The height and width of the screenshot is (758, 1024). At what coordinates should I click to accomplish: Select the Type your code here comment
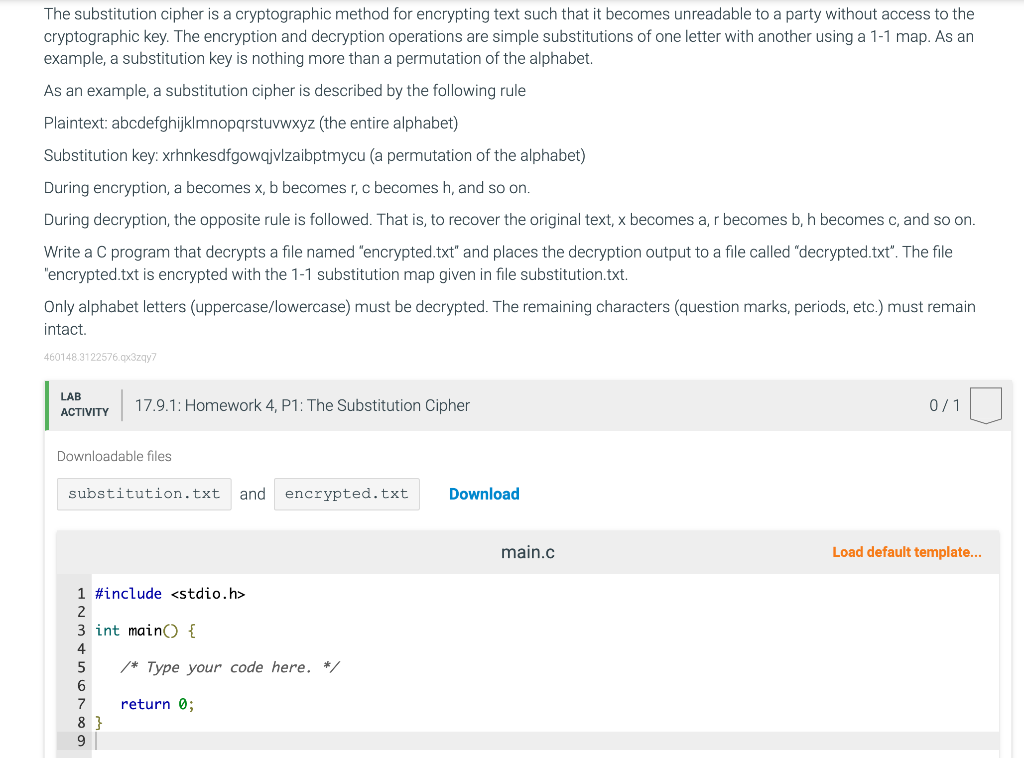[231, 667]
